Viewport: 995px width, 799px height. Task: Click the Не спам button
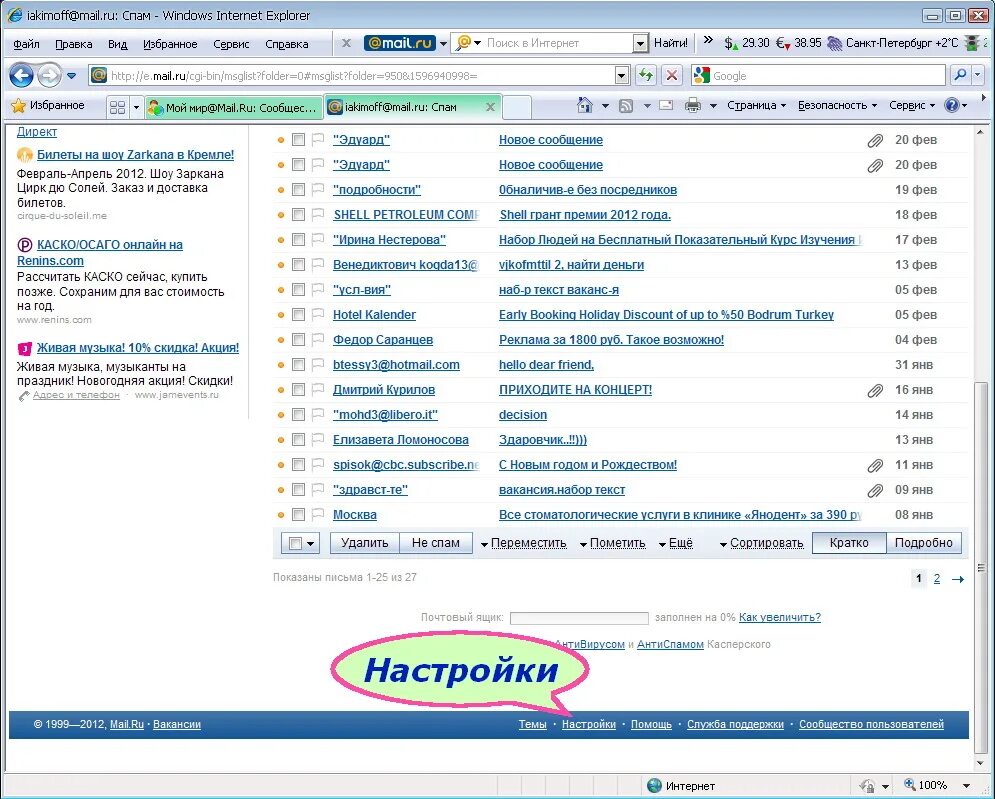tap(435, 543)
